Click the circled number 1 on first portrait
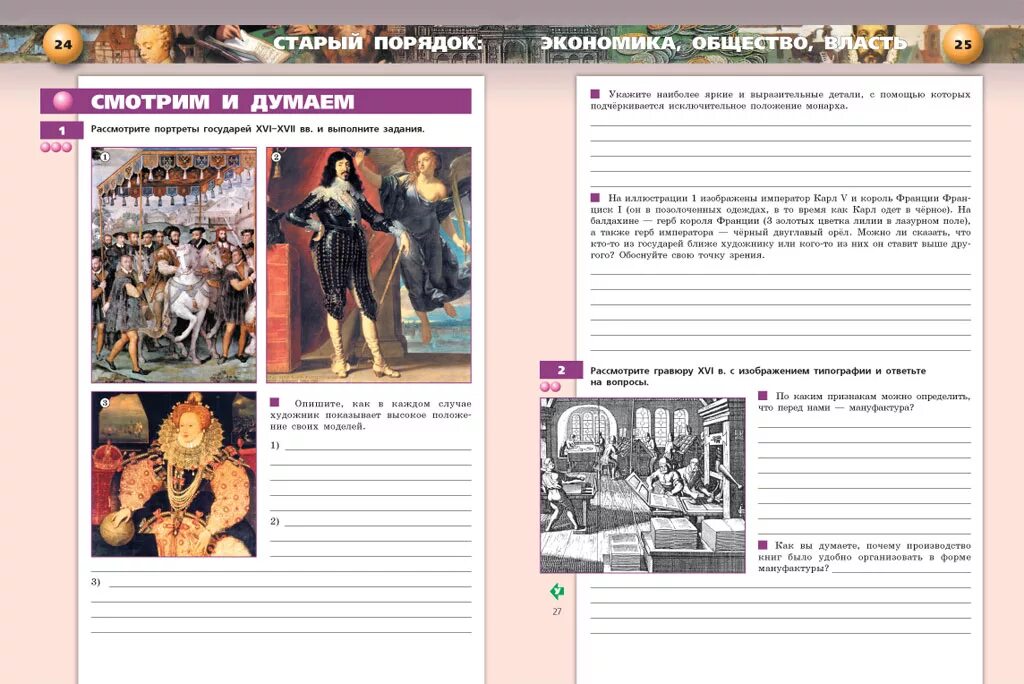The image size is (1024, 684). [x=104, y=156]
